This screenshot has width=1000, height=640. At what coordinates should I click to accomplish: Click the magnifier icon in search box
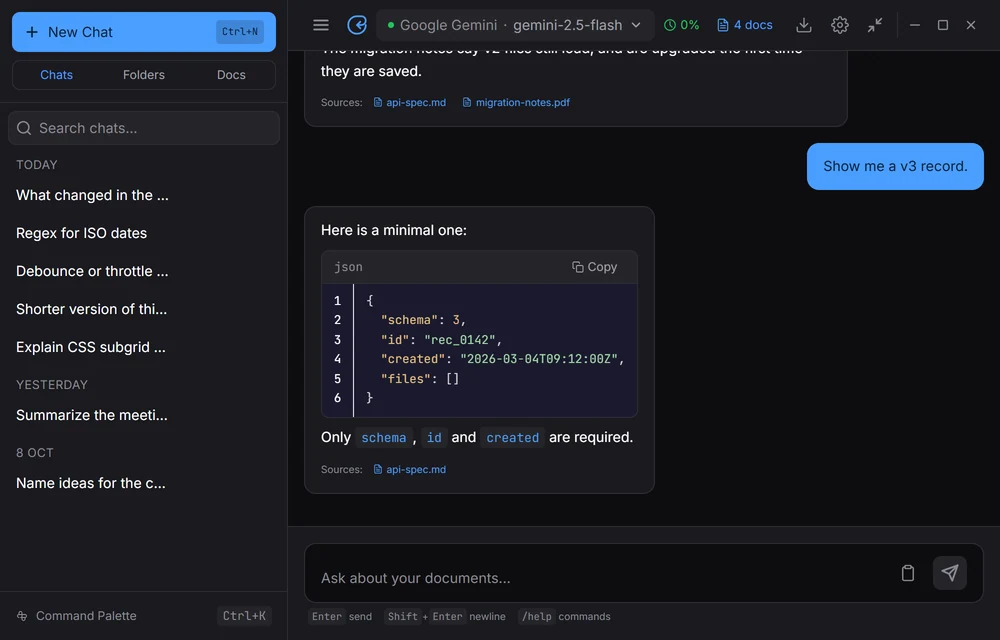click(24, 128)
